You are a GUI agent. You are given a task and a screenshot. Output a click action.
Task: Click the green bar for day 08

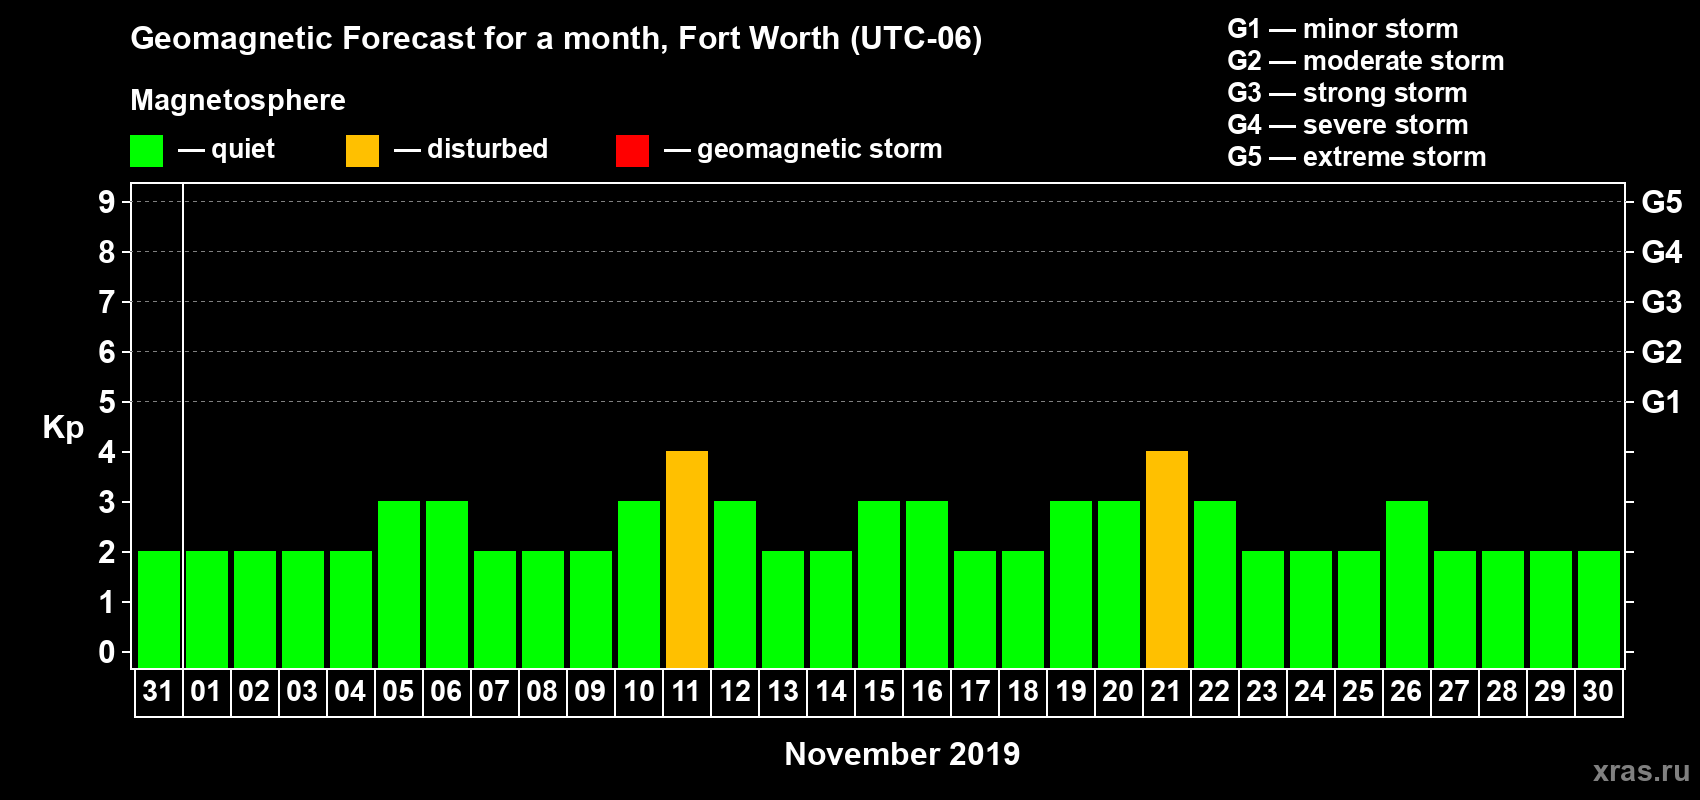543,609
